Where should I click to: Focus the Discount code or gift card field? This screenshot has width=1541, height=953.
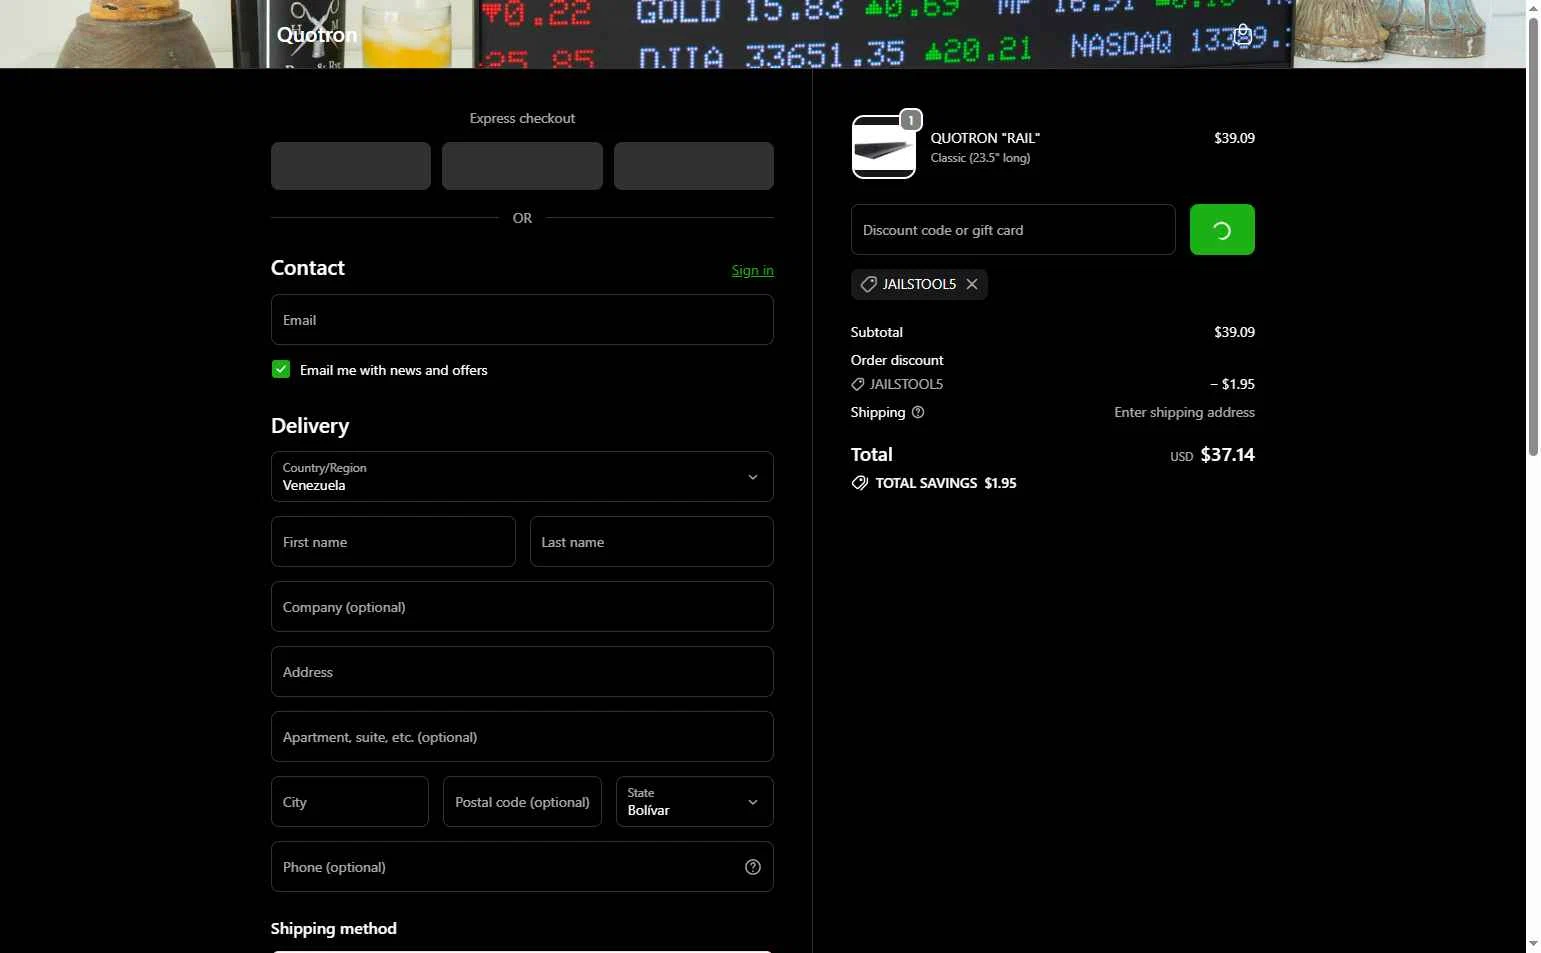(x=1013, y=230)
